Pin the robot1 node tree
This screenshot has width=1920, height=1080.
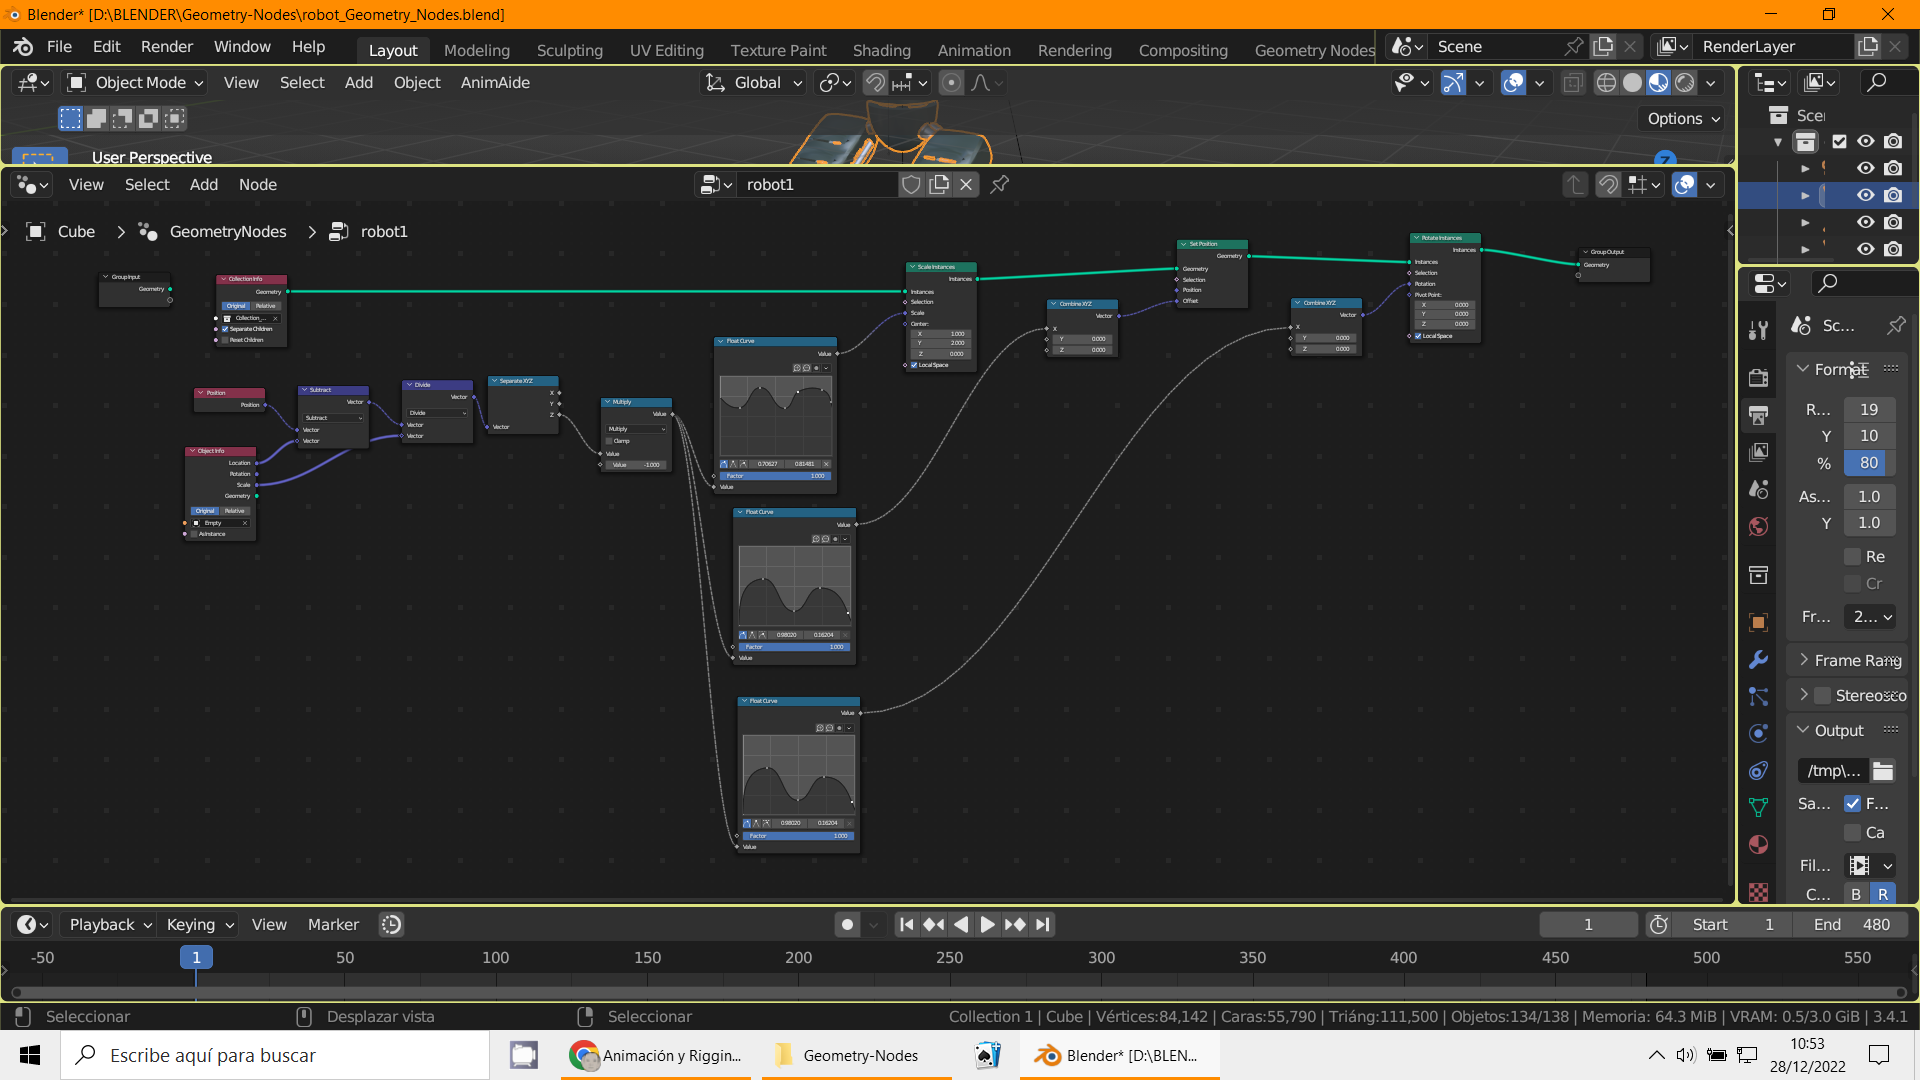pos(999,184)
